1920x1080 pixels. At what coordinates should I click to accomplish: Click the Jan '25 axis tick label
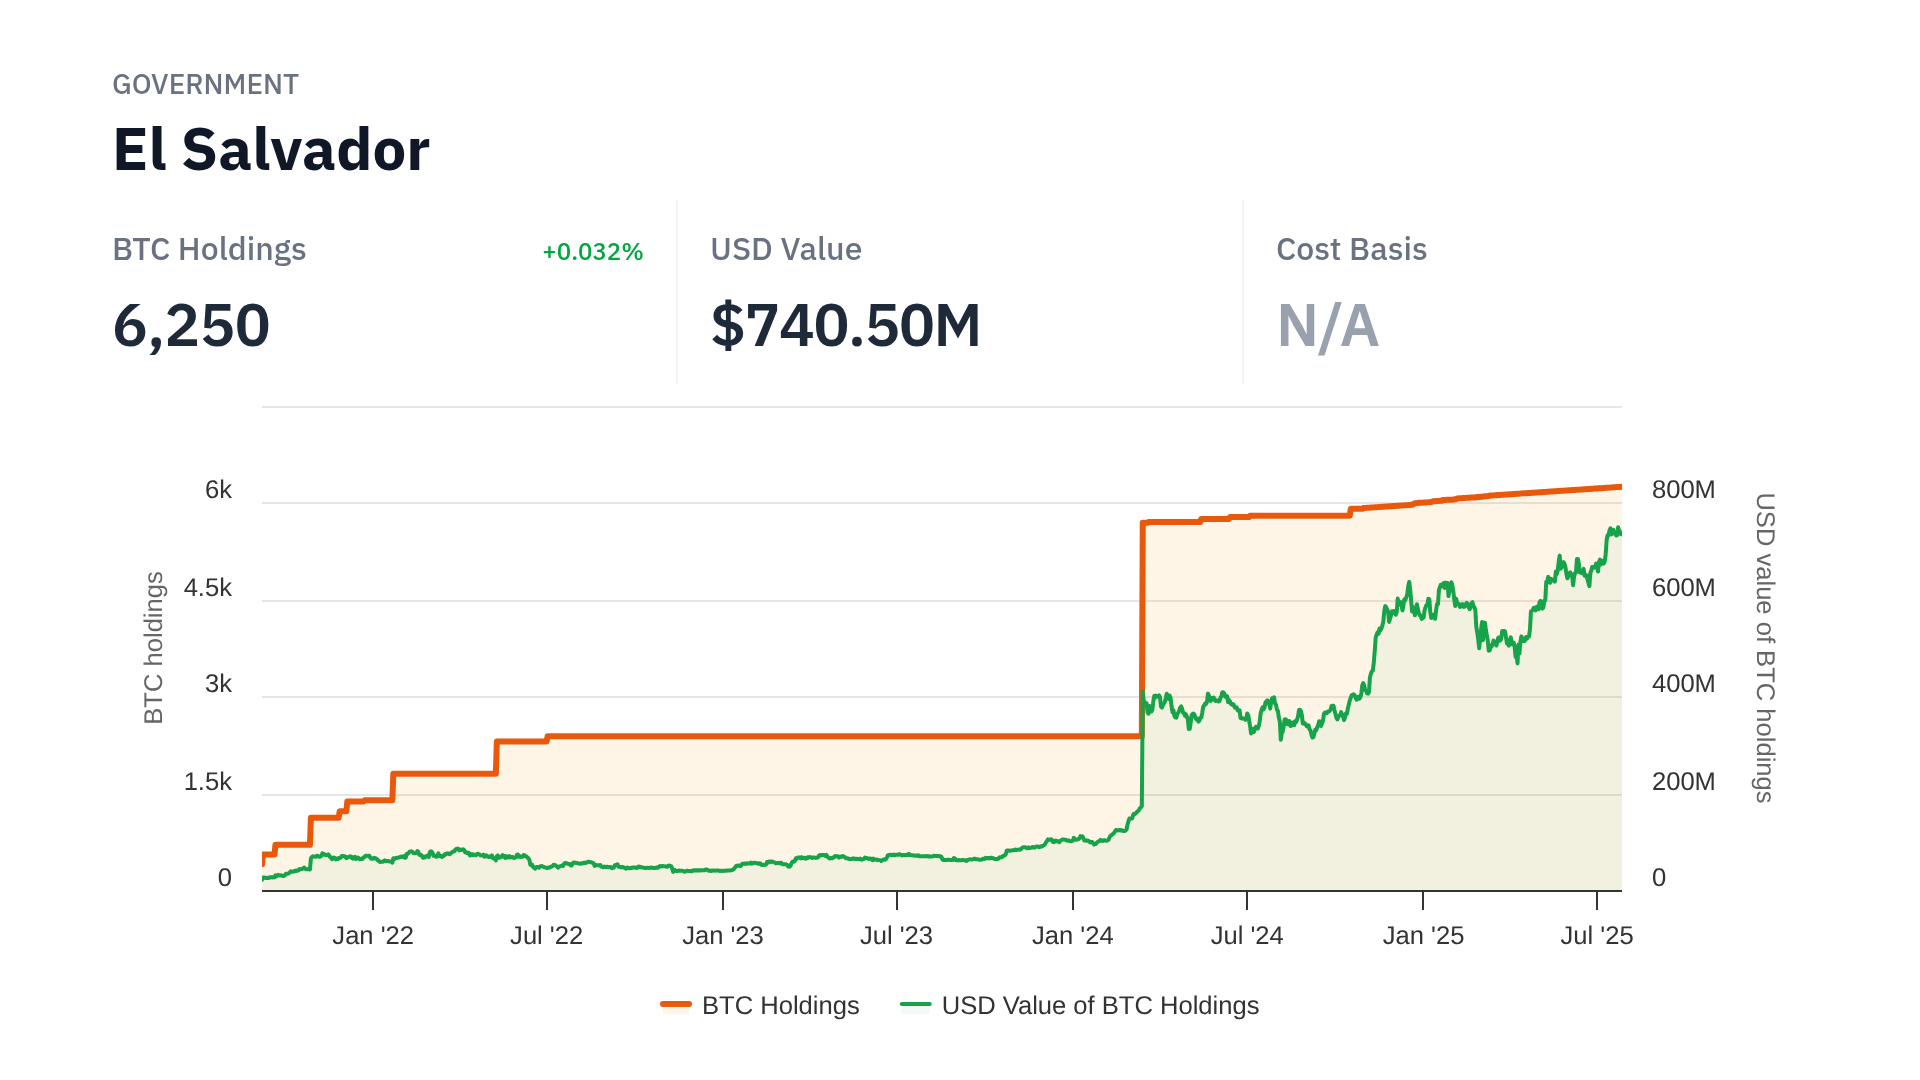[1422, 936]
